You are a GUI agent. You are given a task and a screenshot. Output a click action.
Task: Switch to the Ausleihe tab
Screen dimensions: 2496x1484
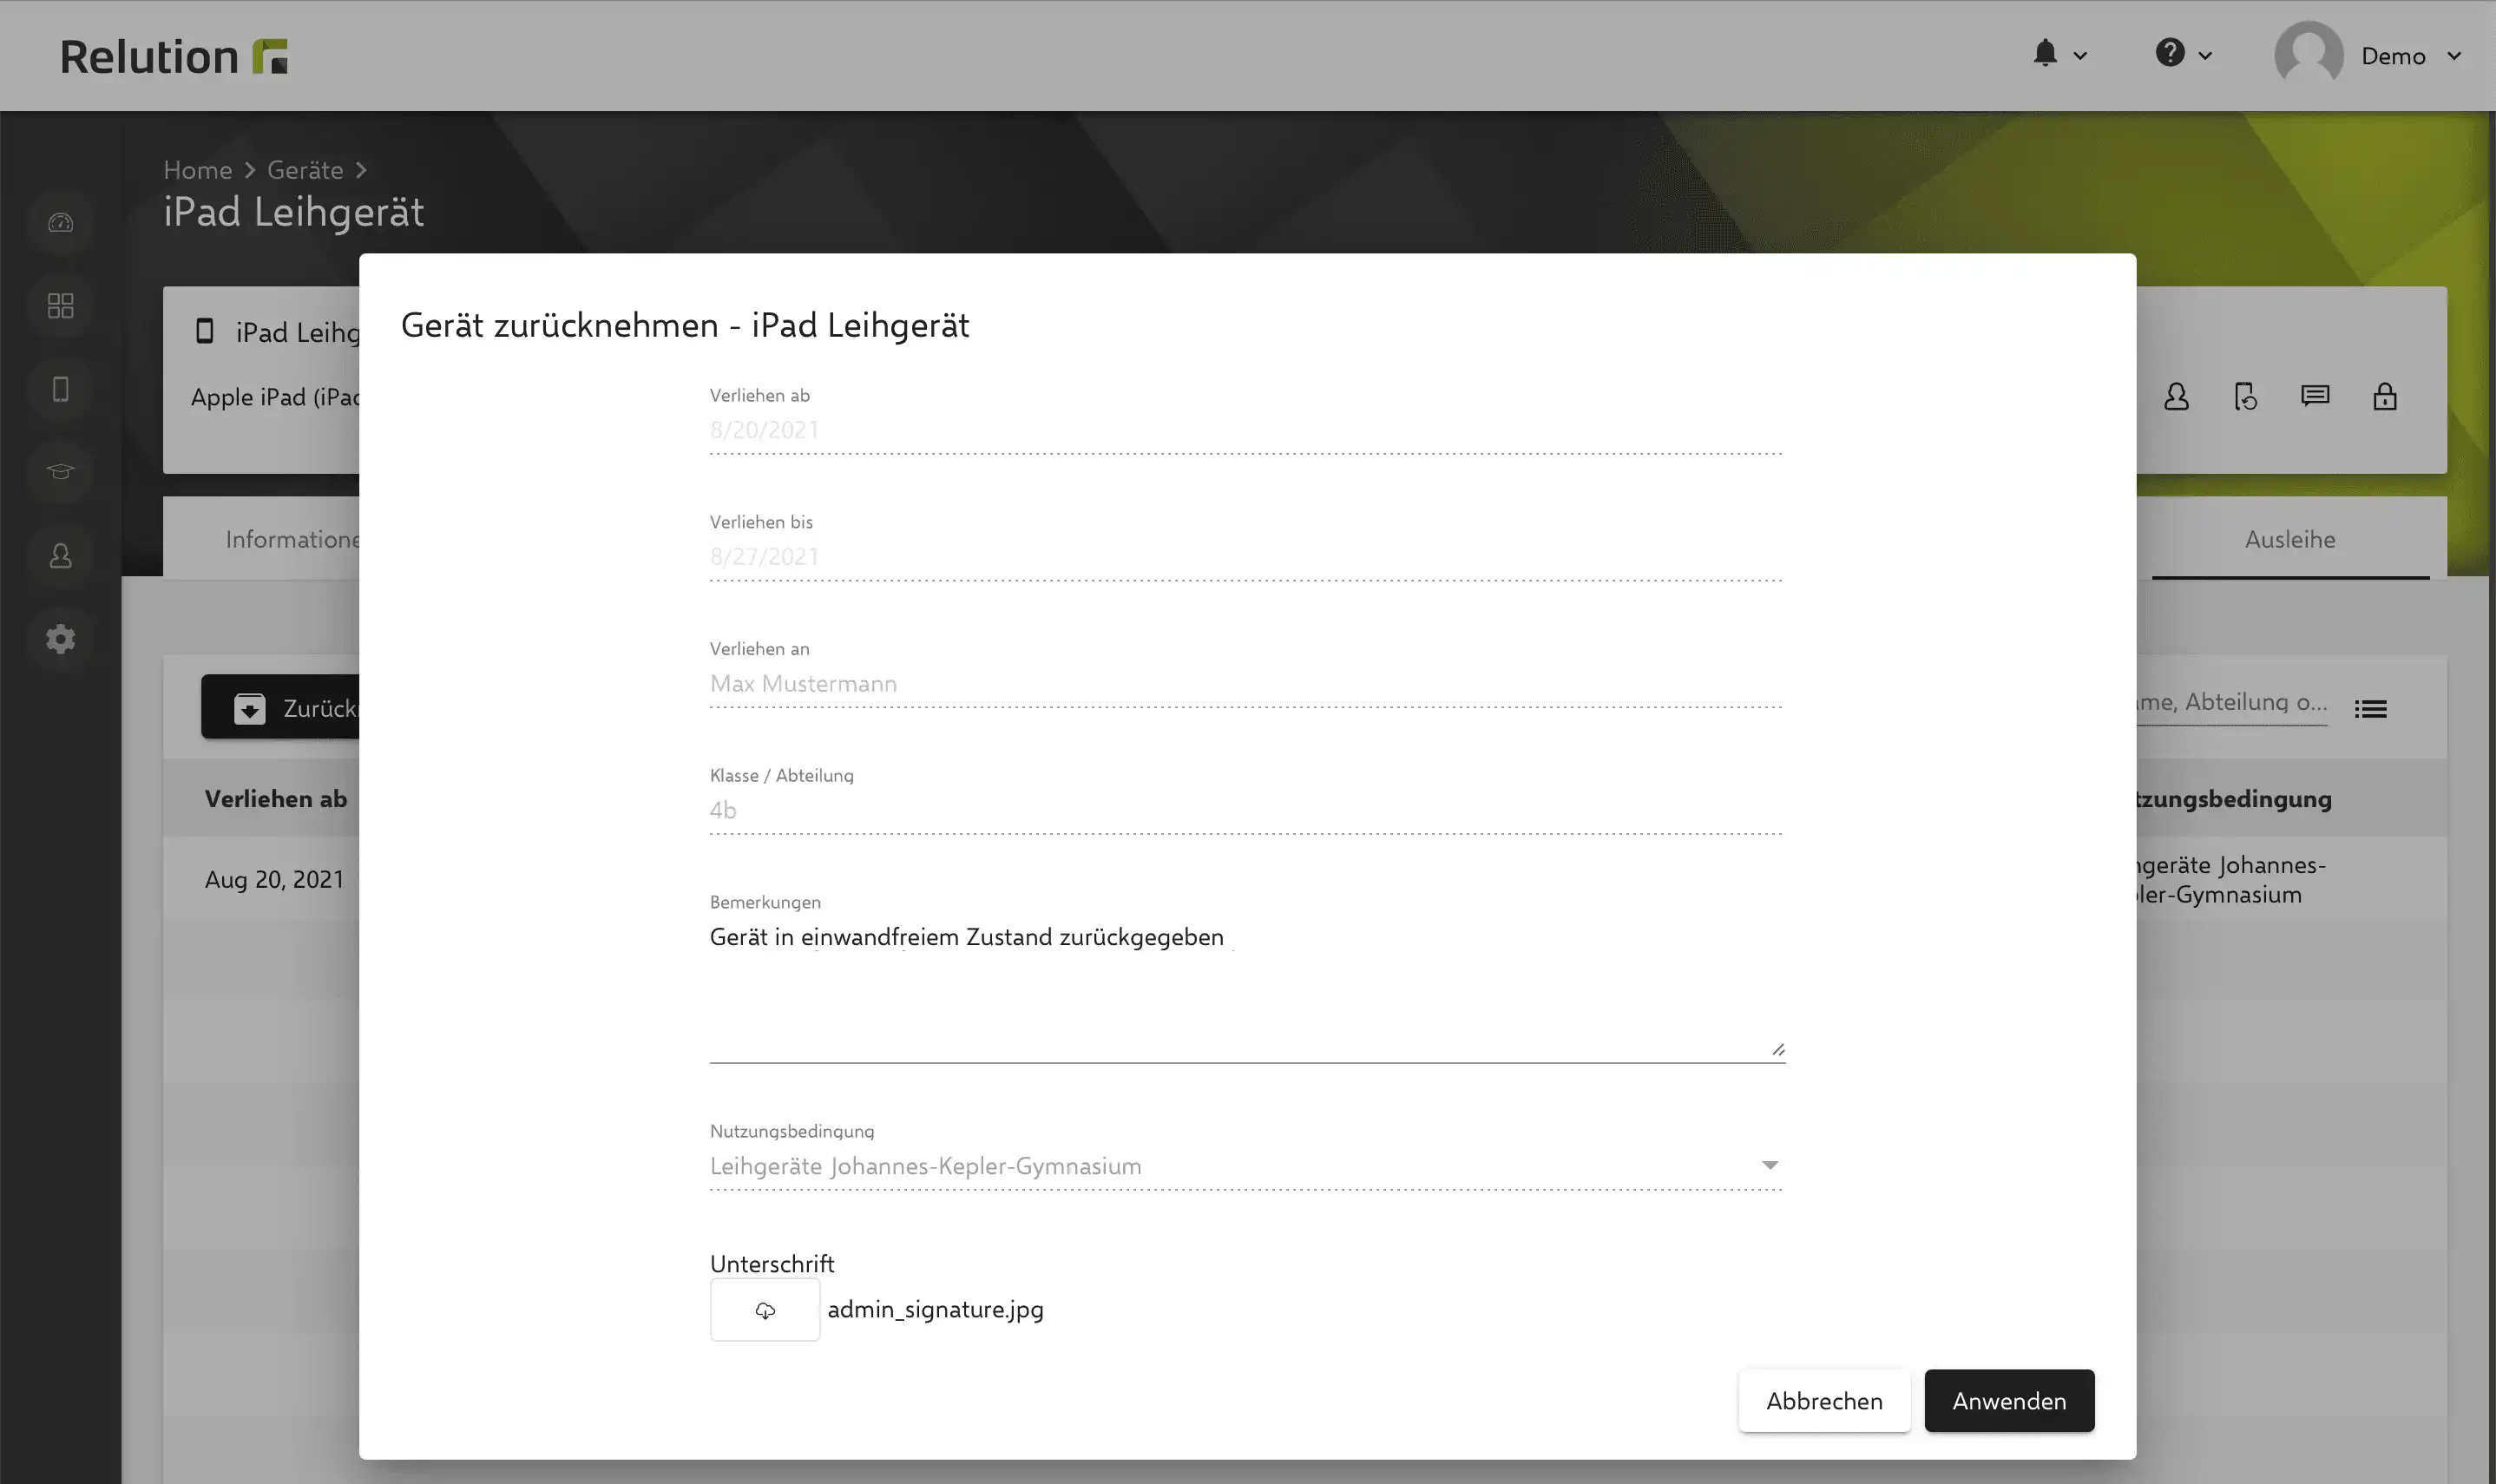click(x=2290, y=539)
